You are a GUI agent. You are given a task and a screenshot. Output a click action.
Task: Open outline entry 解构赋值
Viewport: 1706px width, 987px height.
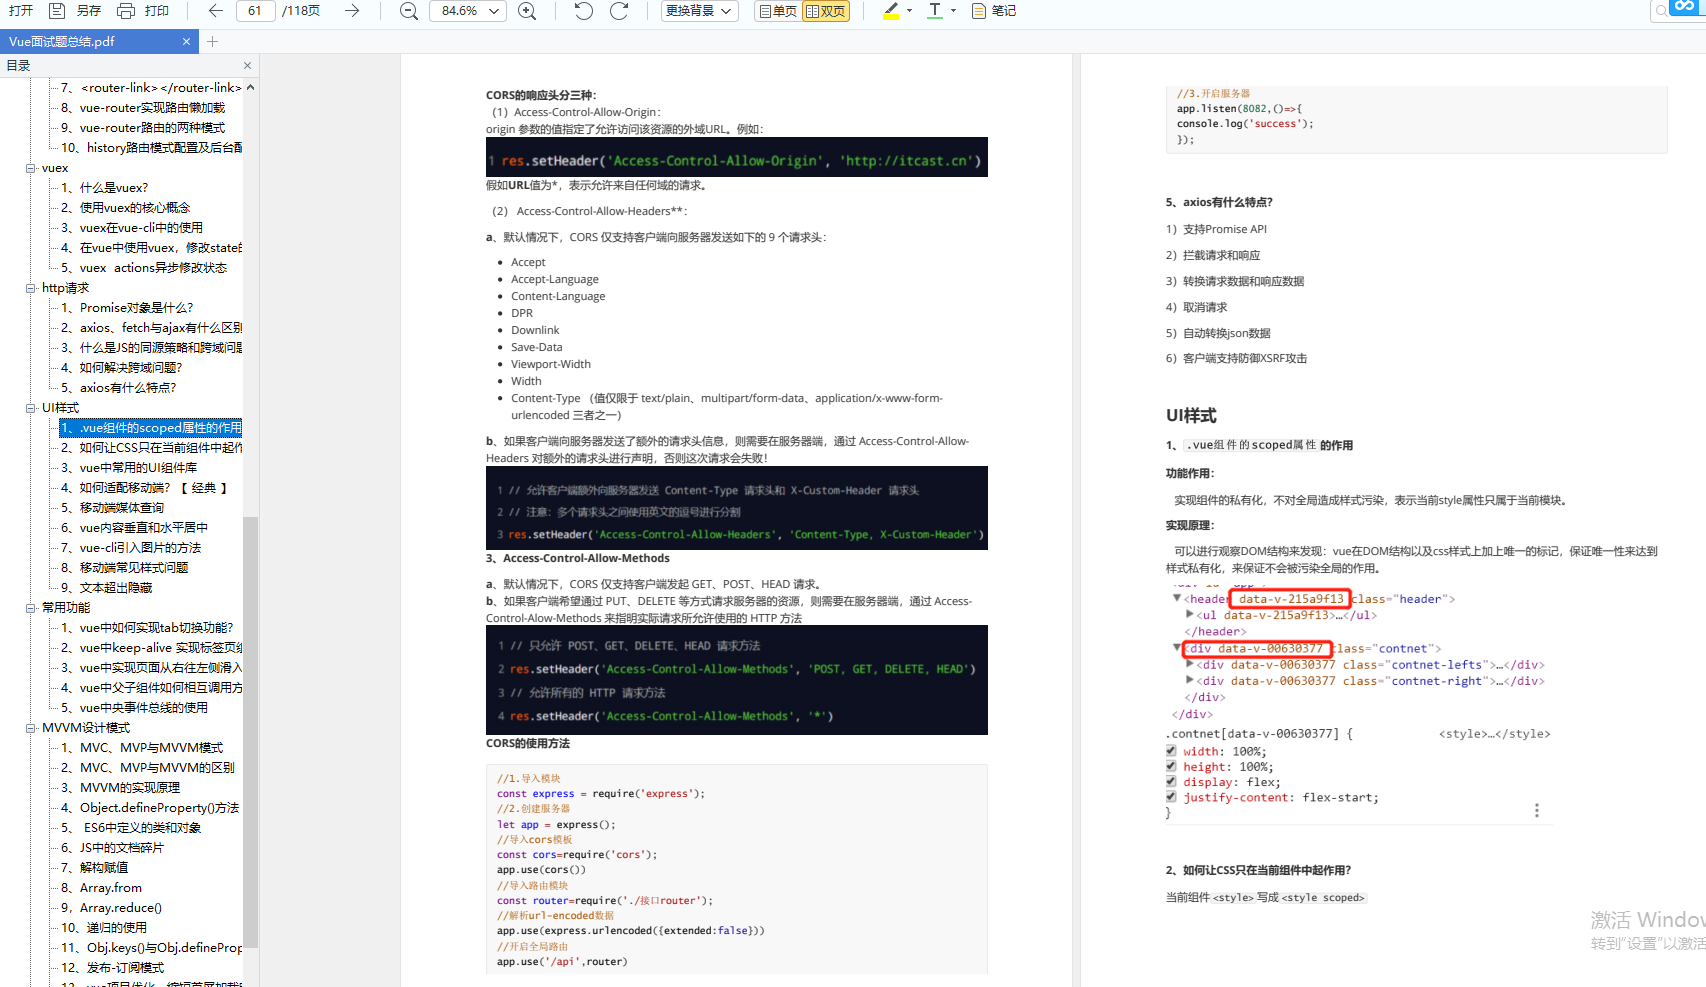point(95,868)
